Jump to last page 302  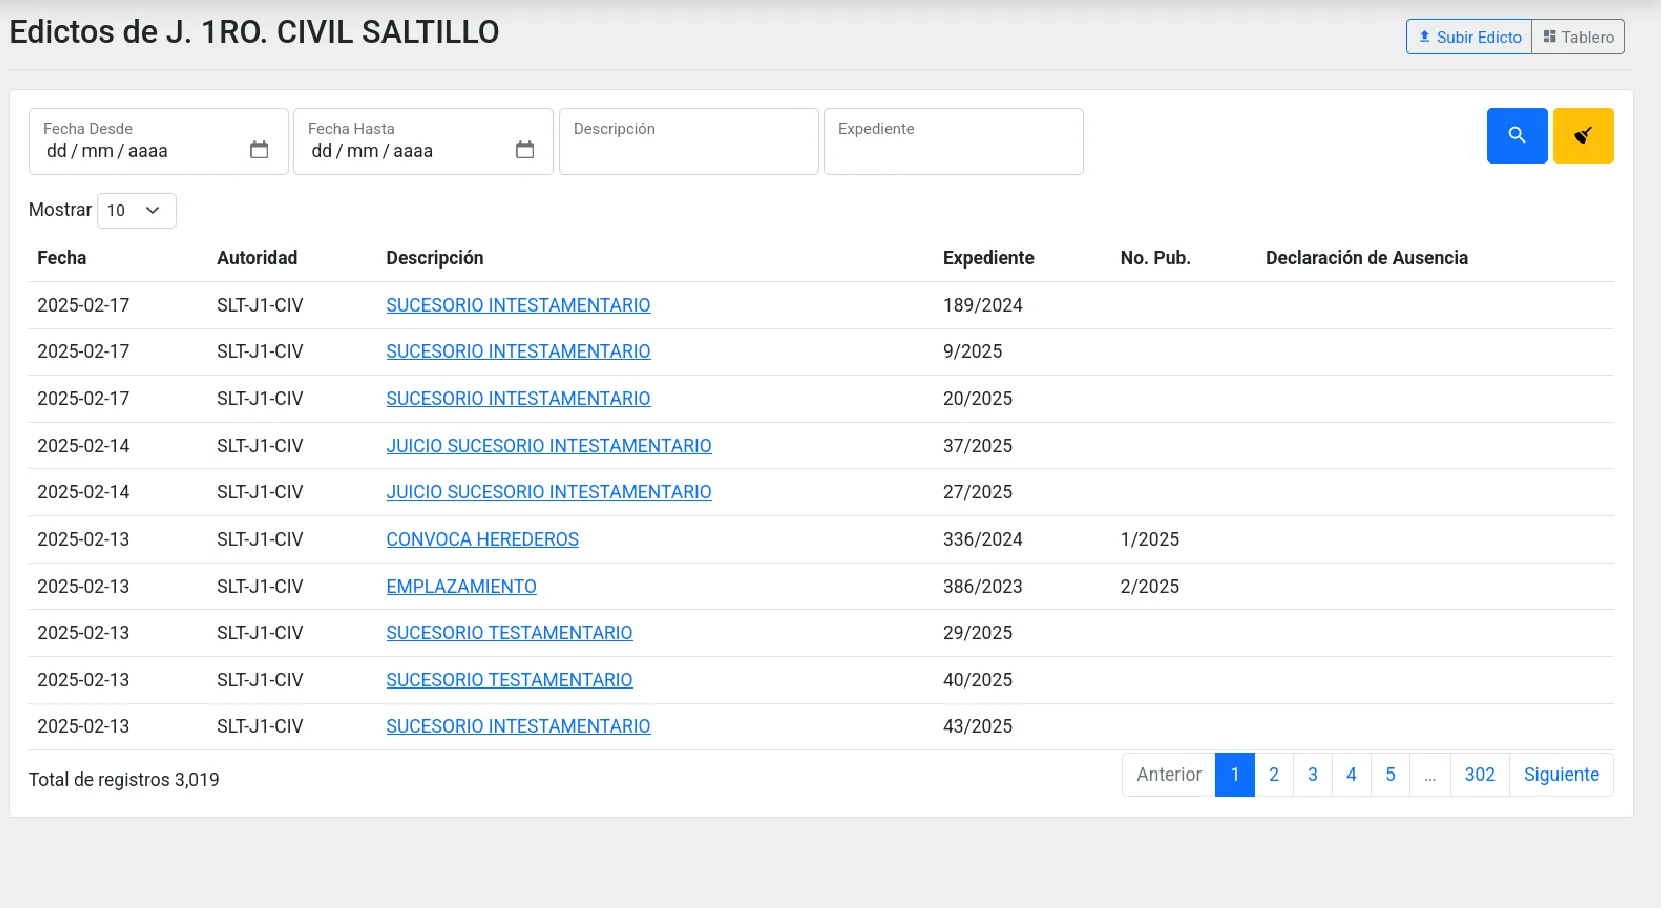[1479, 775]
